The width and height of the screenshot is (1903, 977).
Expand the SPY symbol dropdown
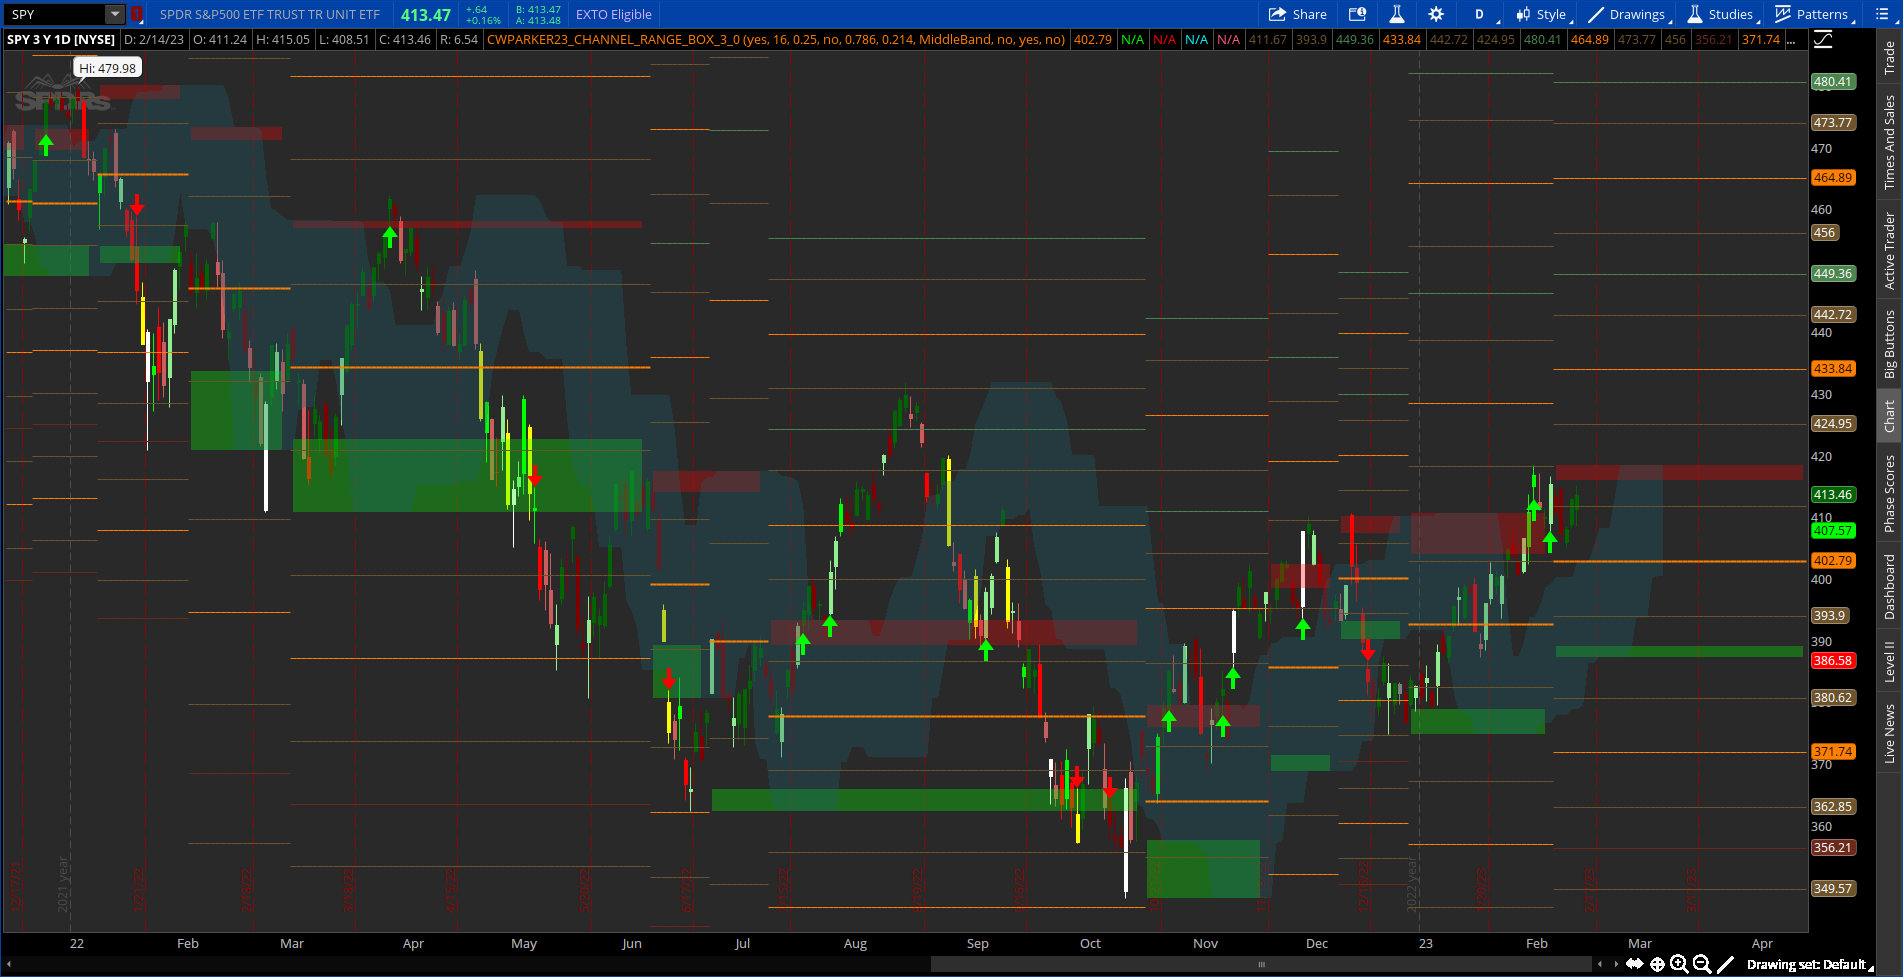coord(113,14)
